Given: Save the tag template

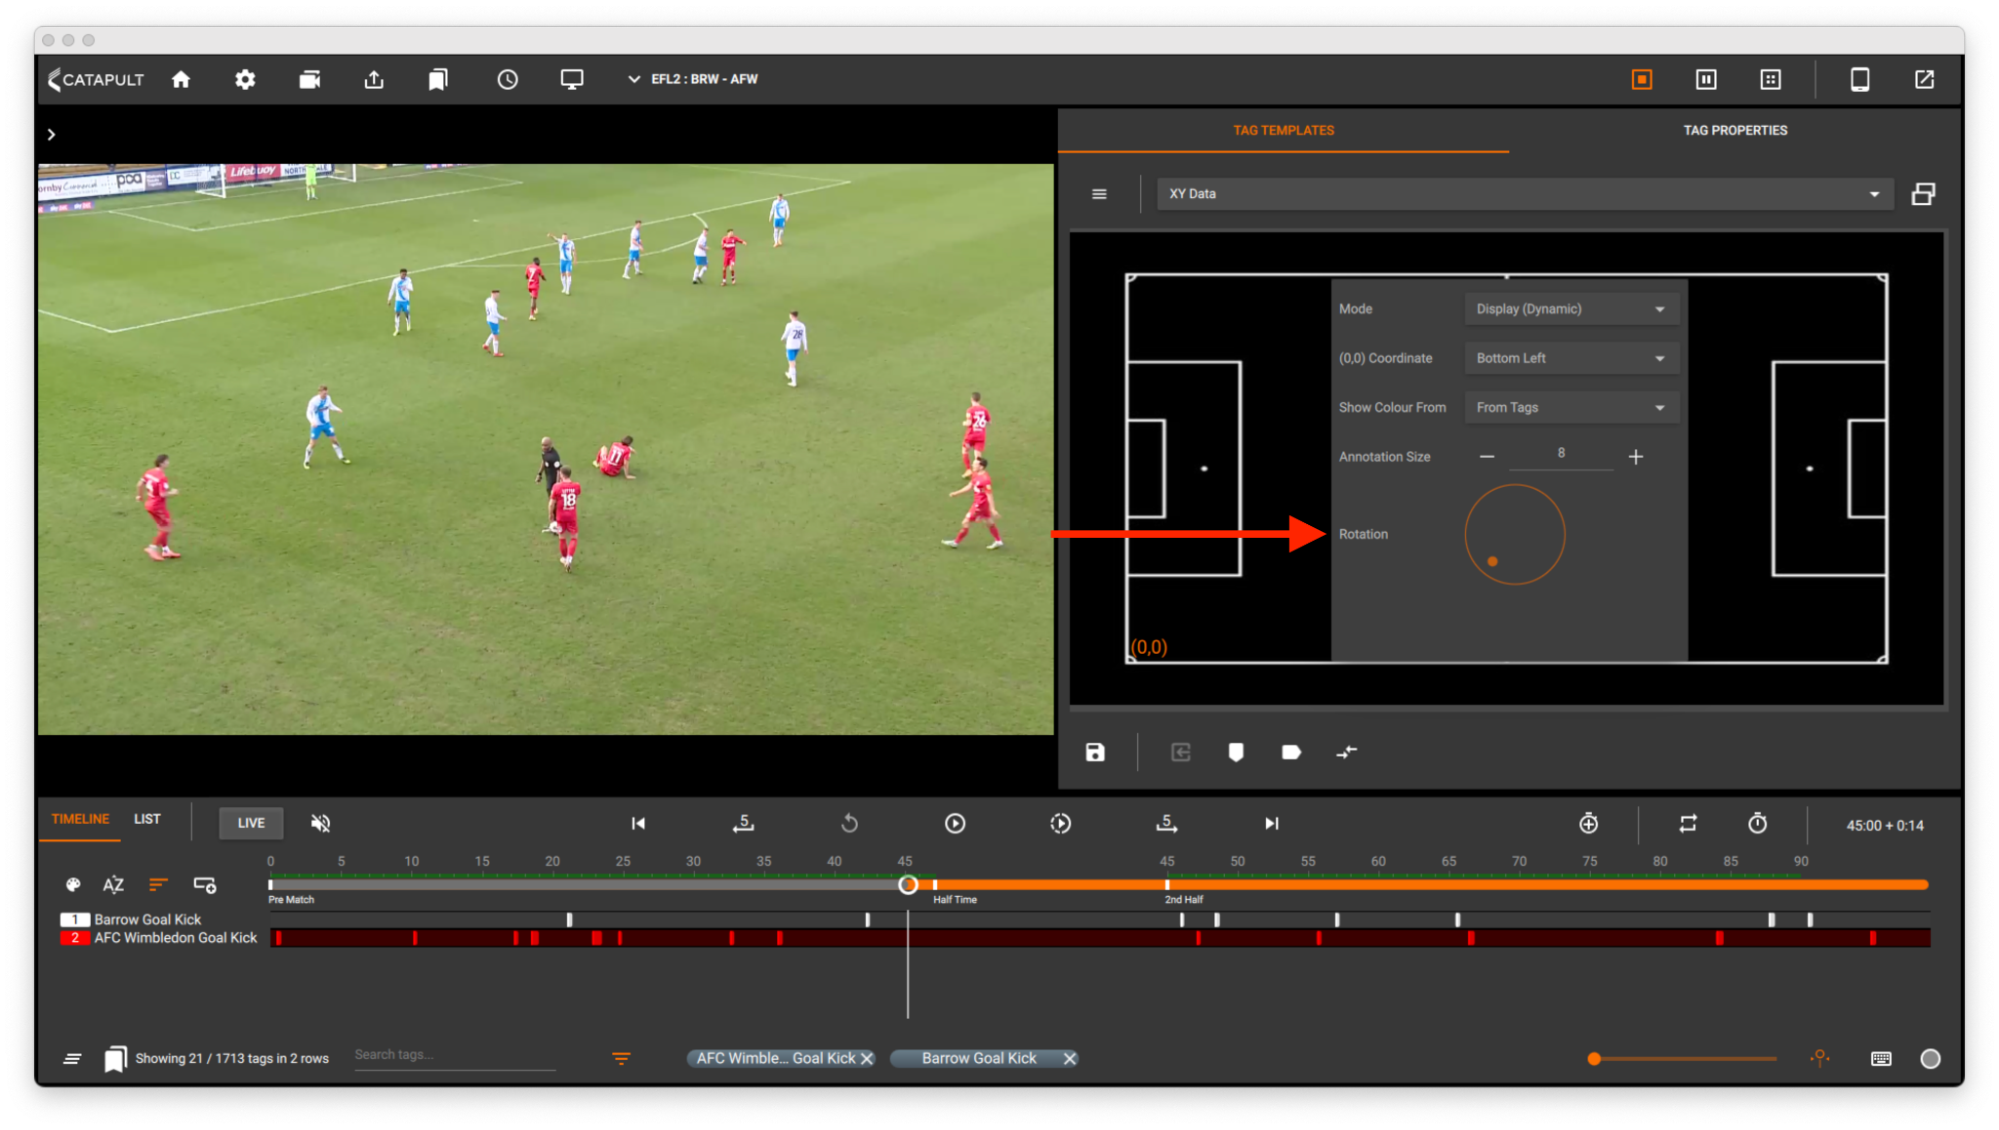Looking at the screenshot, I should click(1095, 752).
